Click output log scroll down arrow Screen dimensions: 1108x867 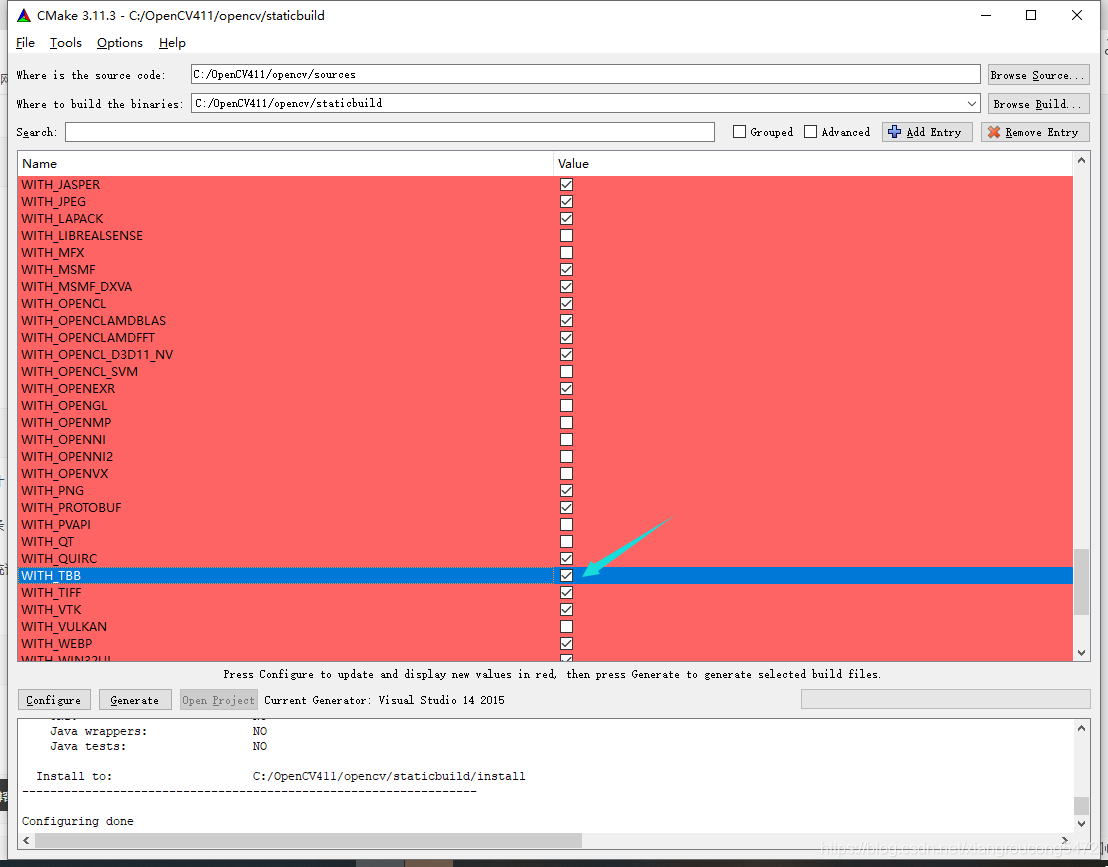[x=1081, y=824]
